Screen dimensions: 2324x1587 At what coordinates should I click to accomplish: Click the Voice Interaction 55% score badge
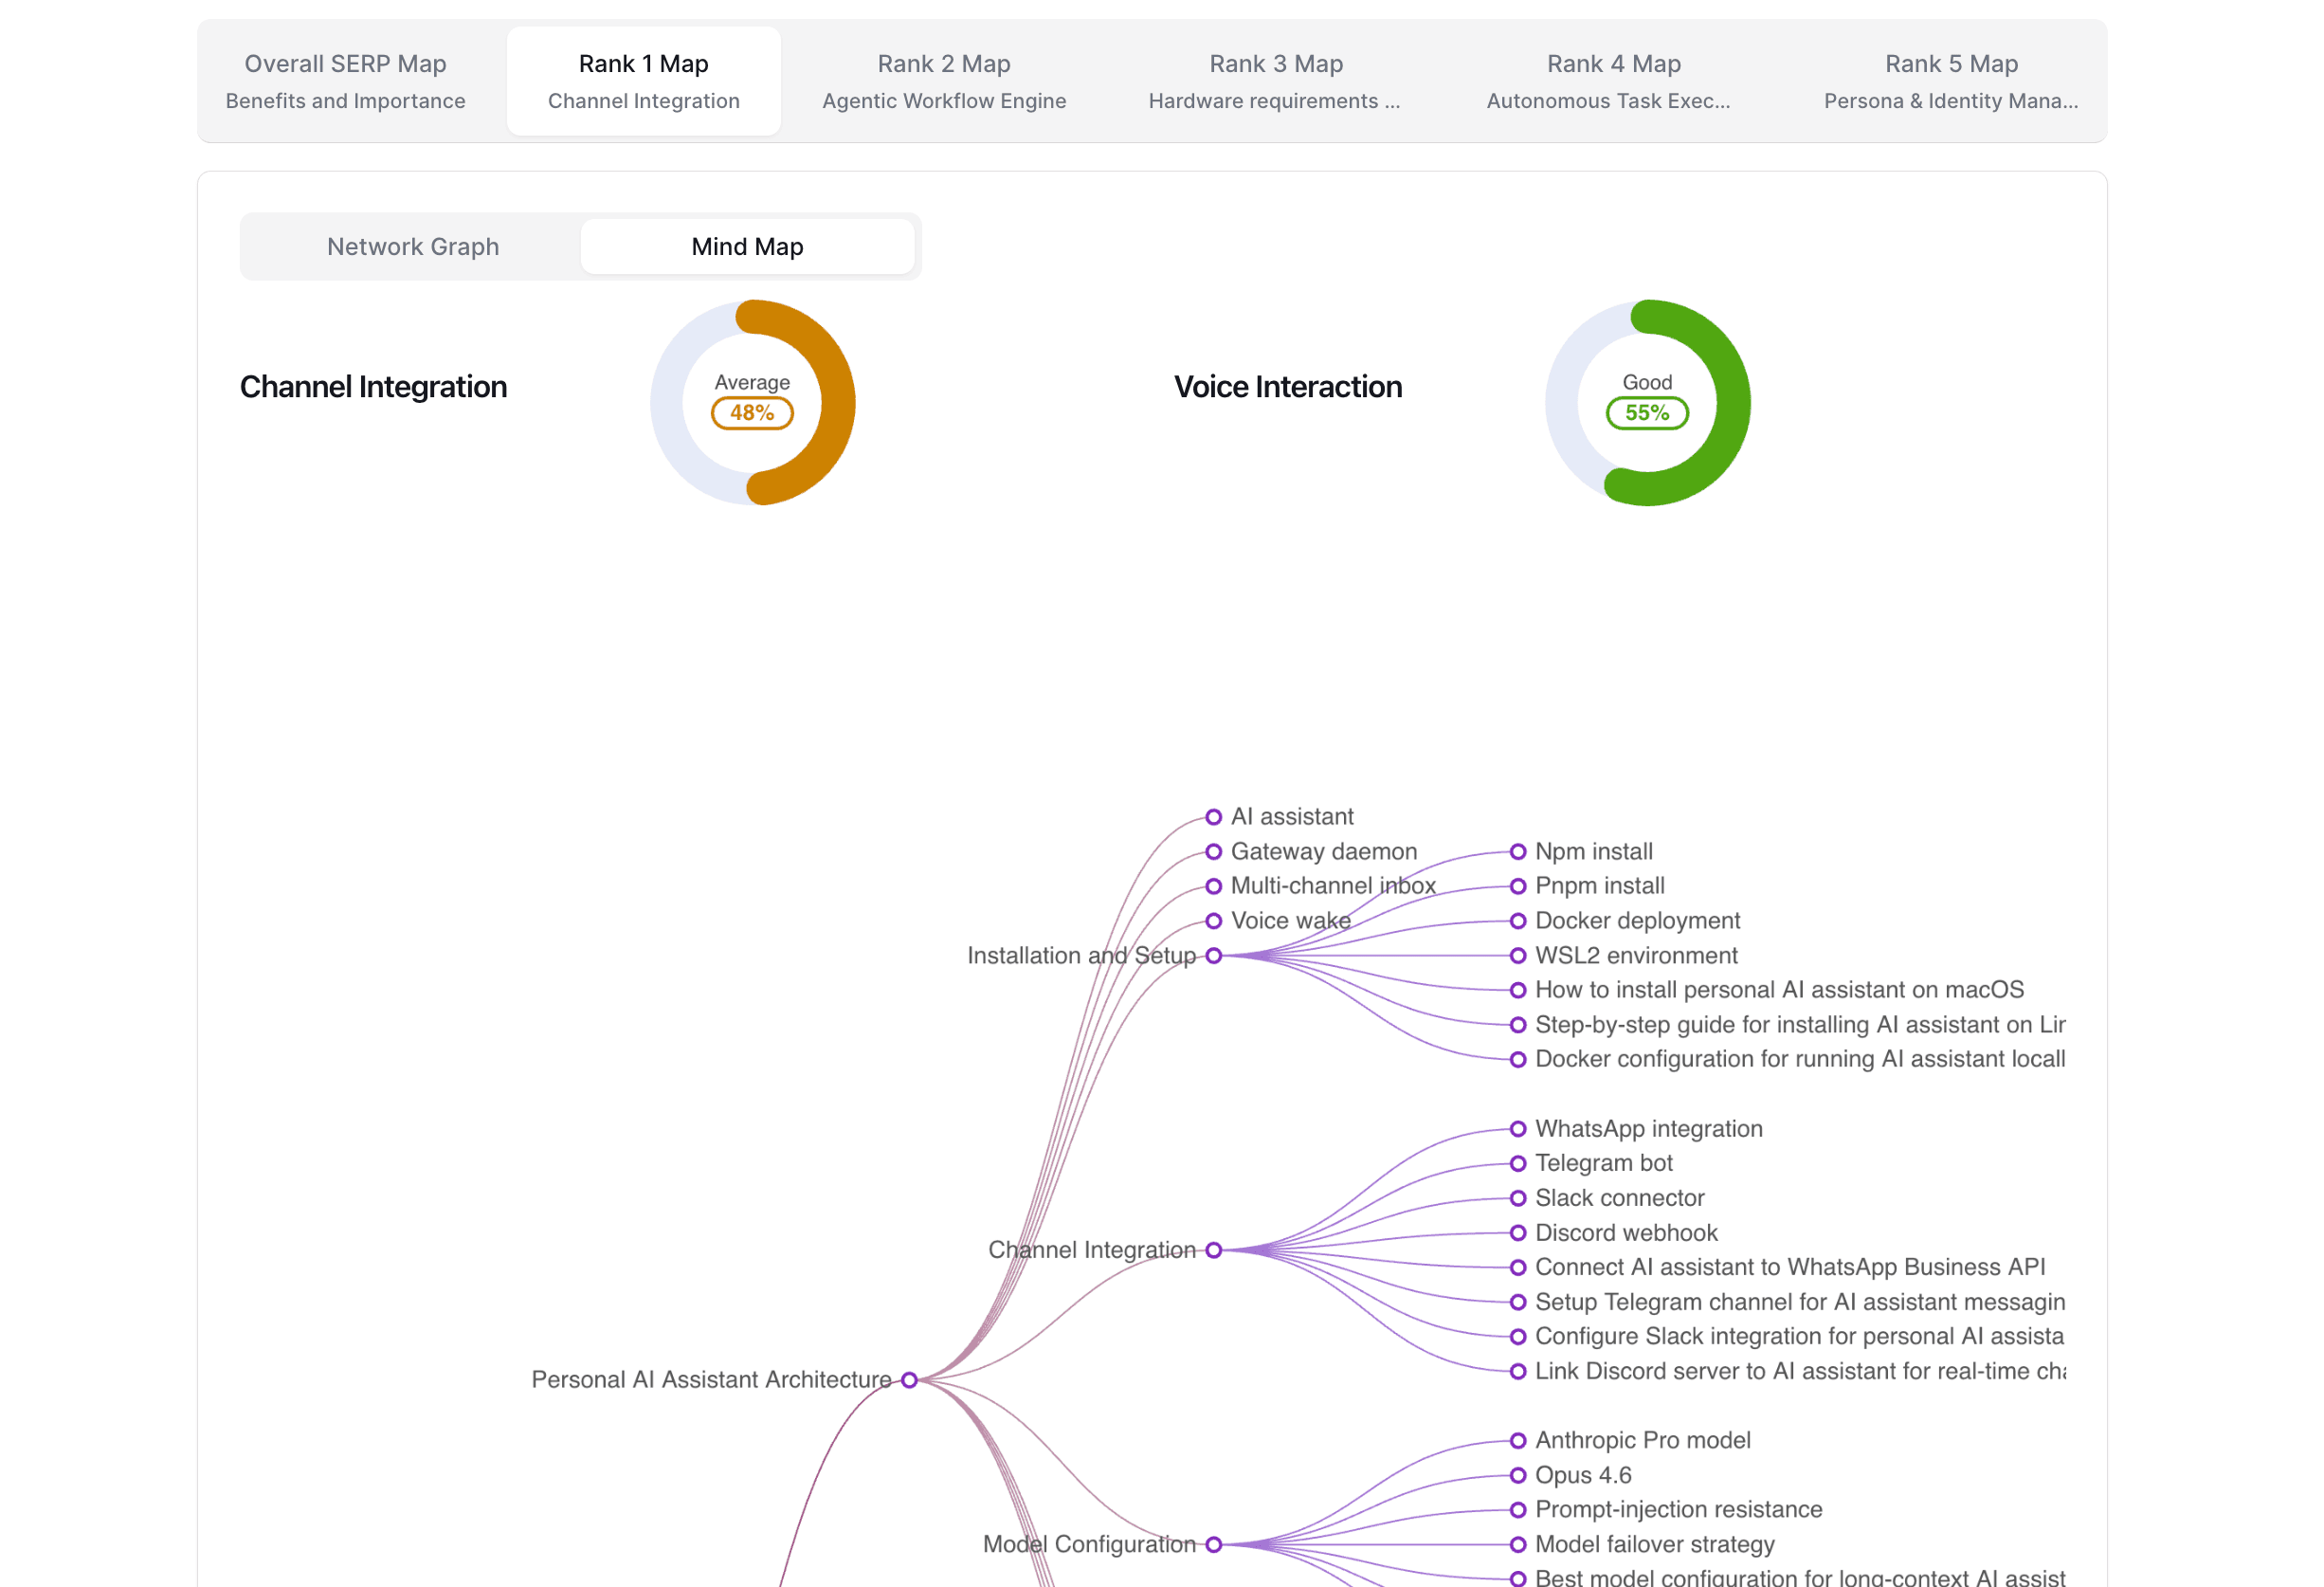1647,412
